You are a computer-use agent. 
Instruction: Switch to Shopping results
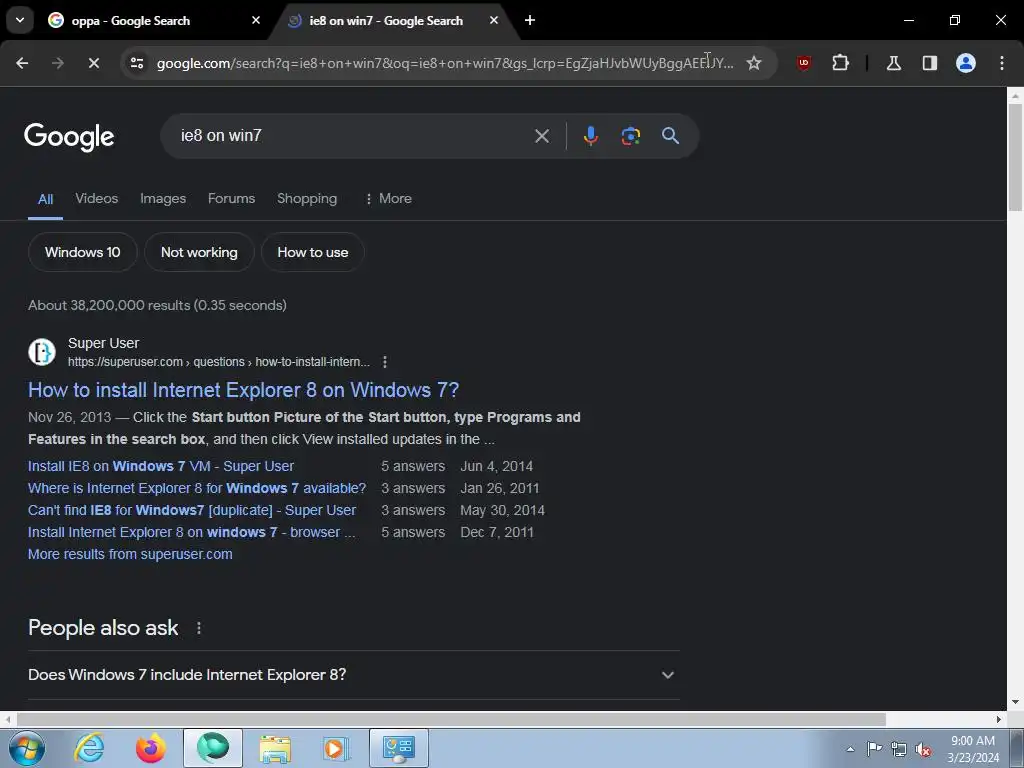tap(307, 199)
